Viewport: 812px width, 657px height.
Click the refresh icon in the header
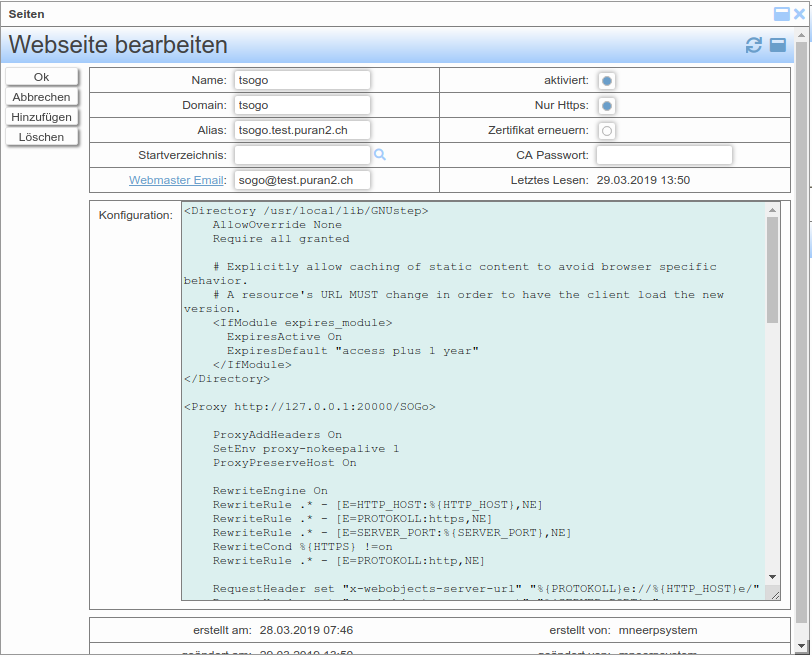754,45
